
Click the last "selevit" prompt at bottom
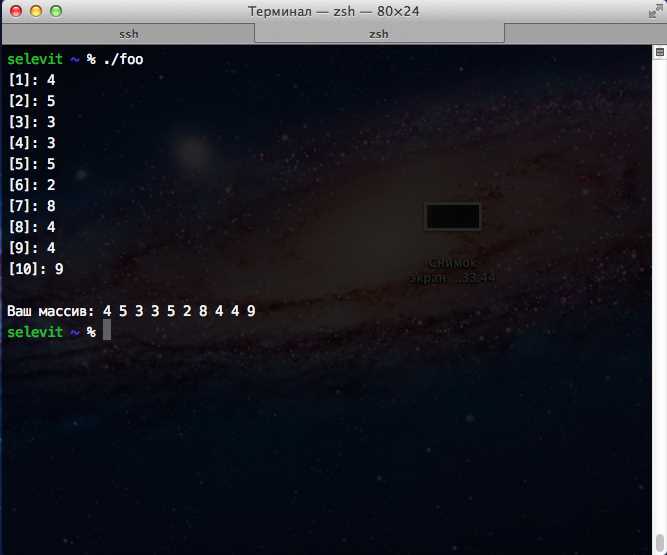pos(35,332)
